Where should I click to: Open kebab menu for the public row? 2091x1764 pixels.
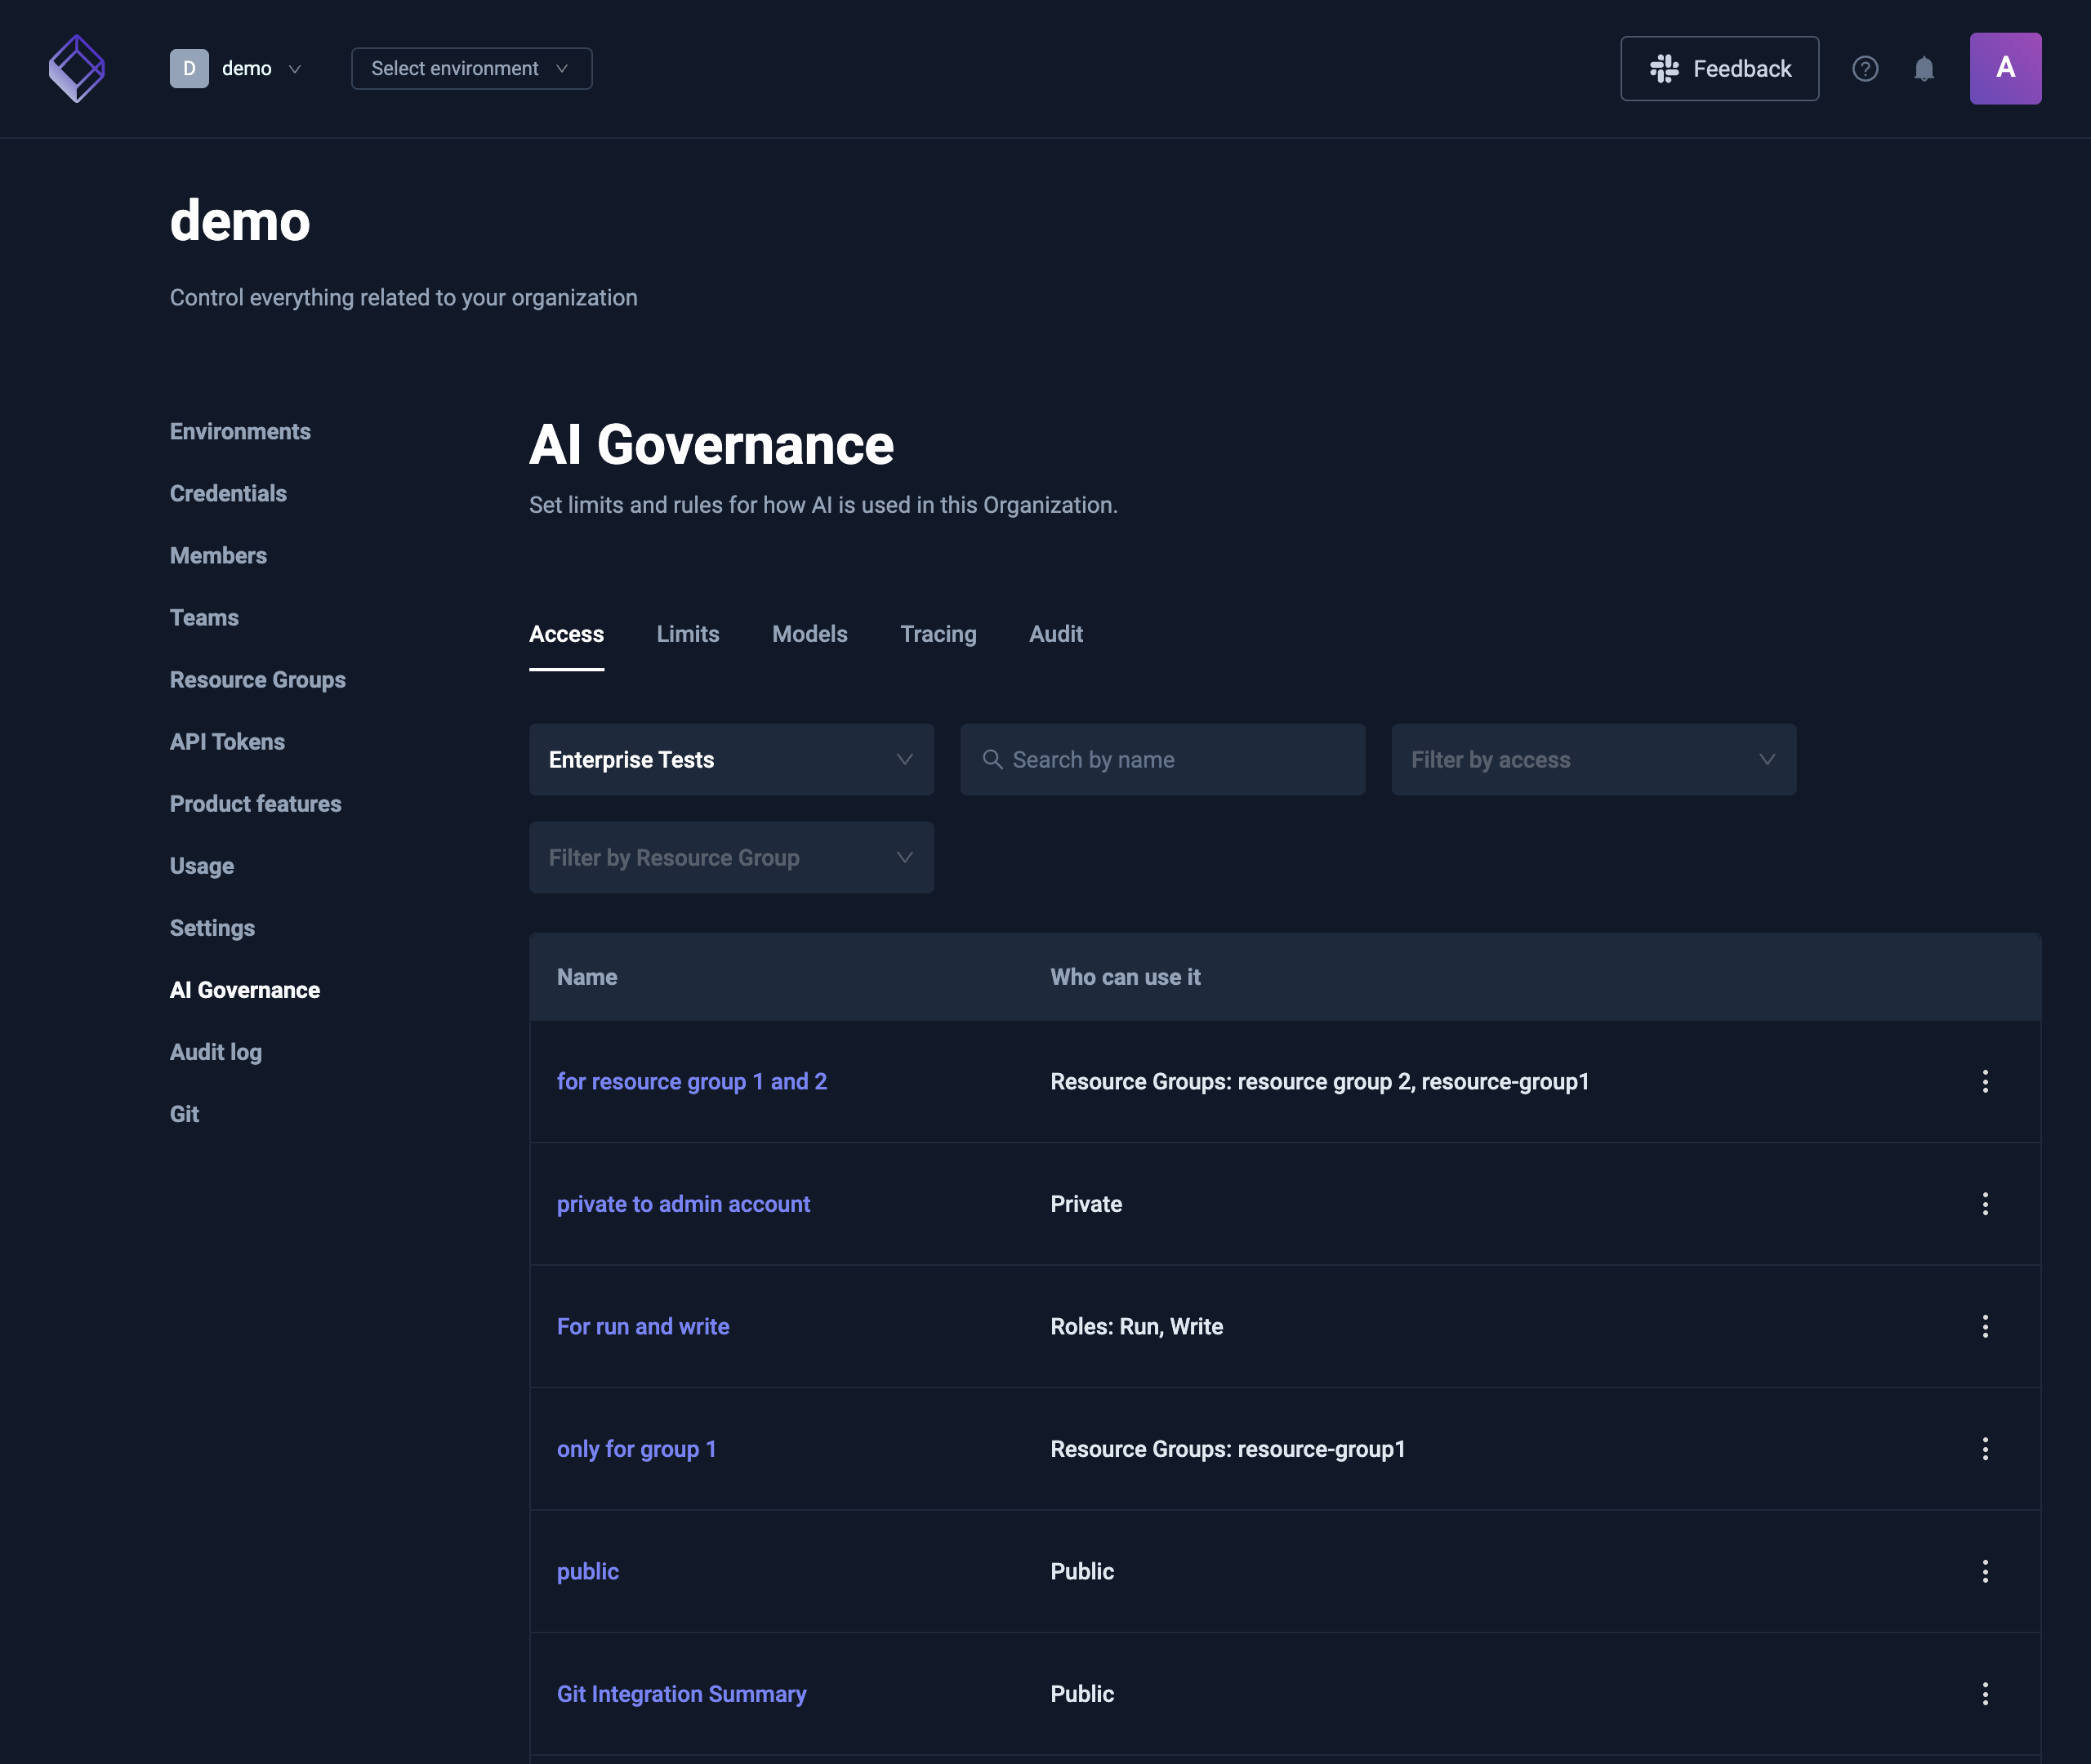tap(1985, 1571)
